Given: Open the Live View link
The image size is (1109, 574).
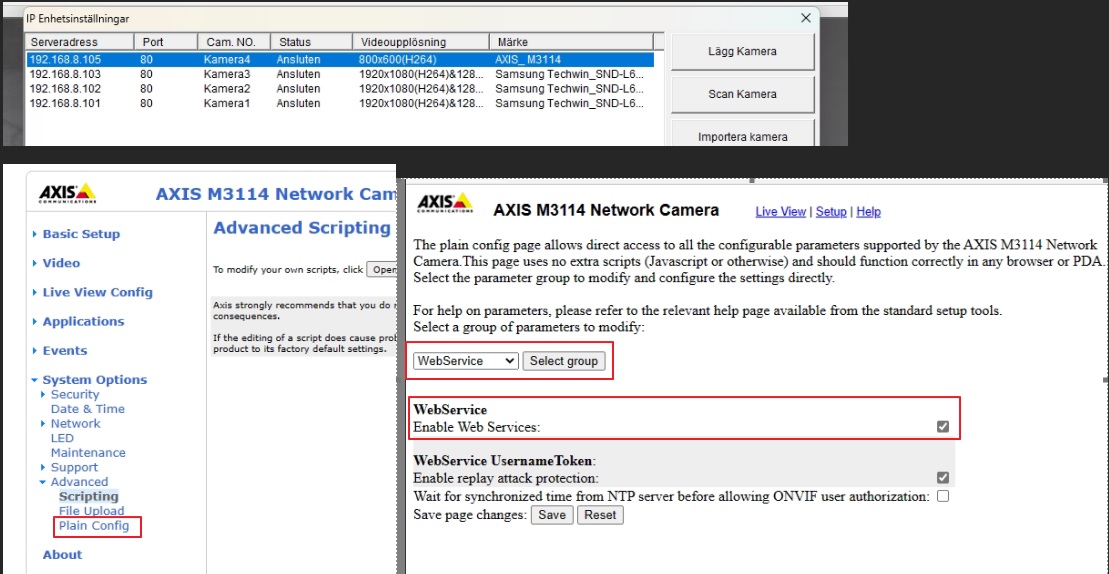Looking at the screenshot, I should (781, 211).
